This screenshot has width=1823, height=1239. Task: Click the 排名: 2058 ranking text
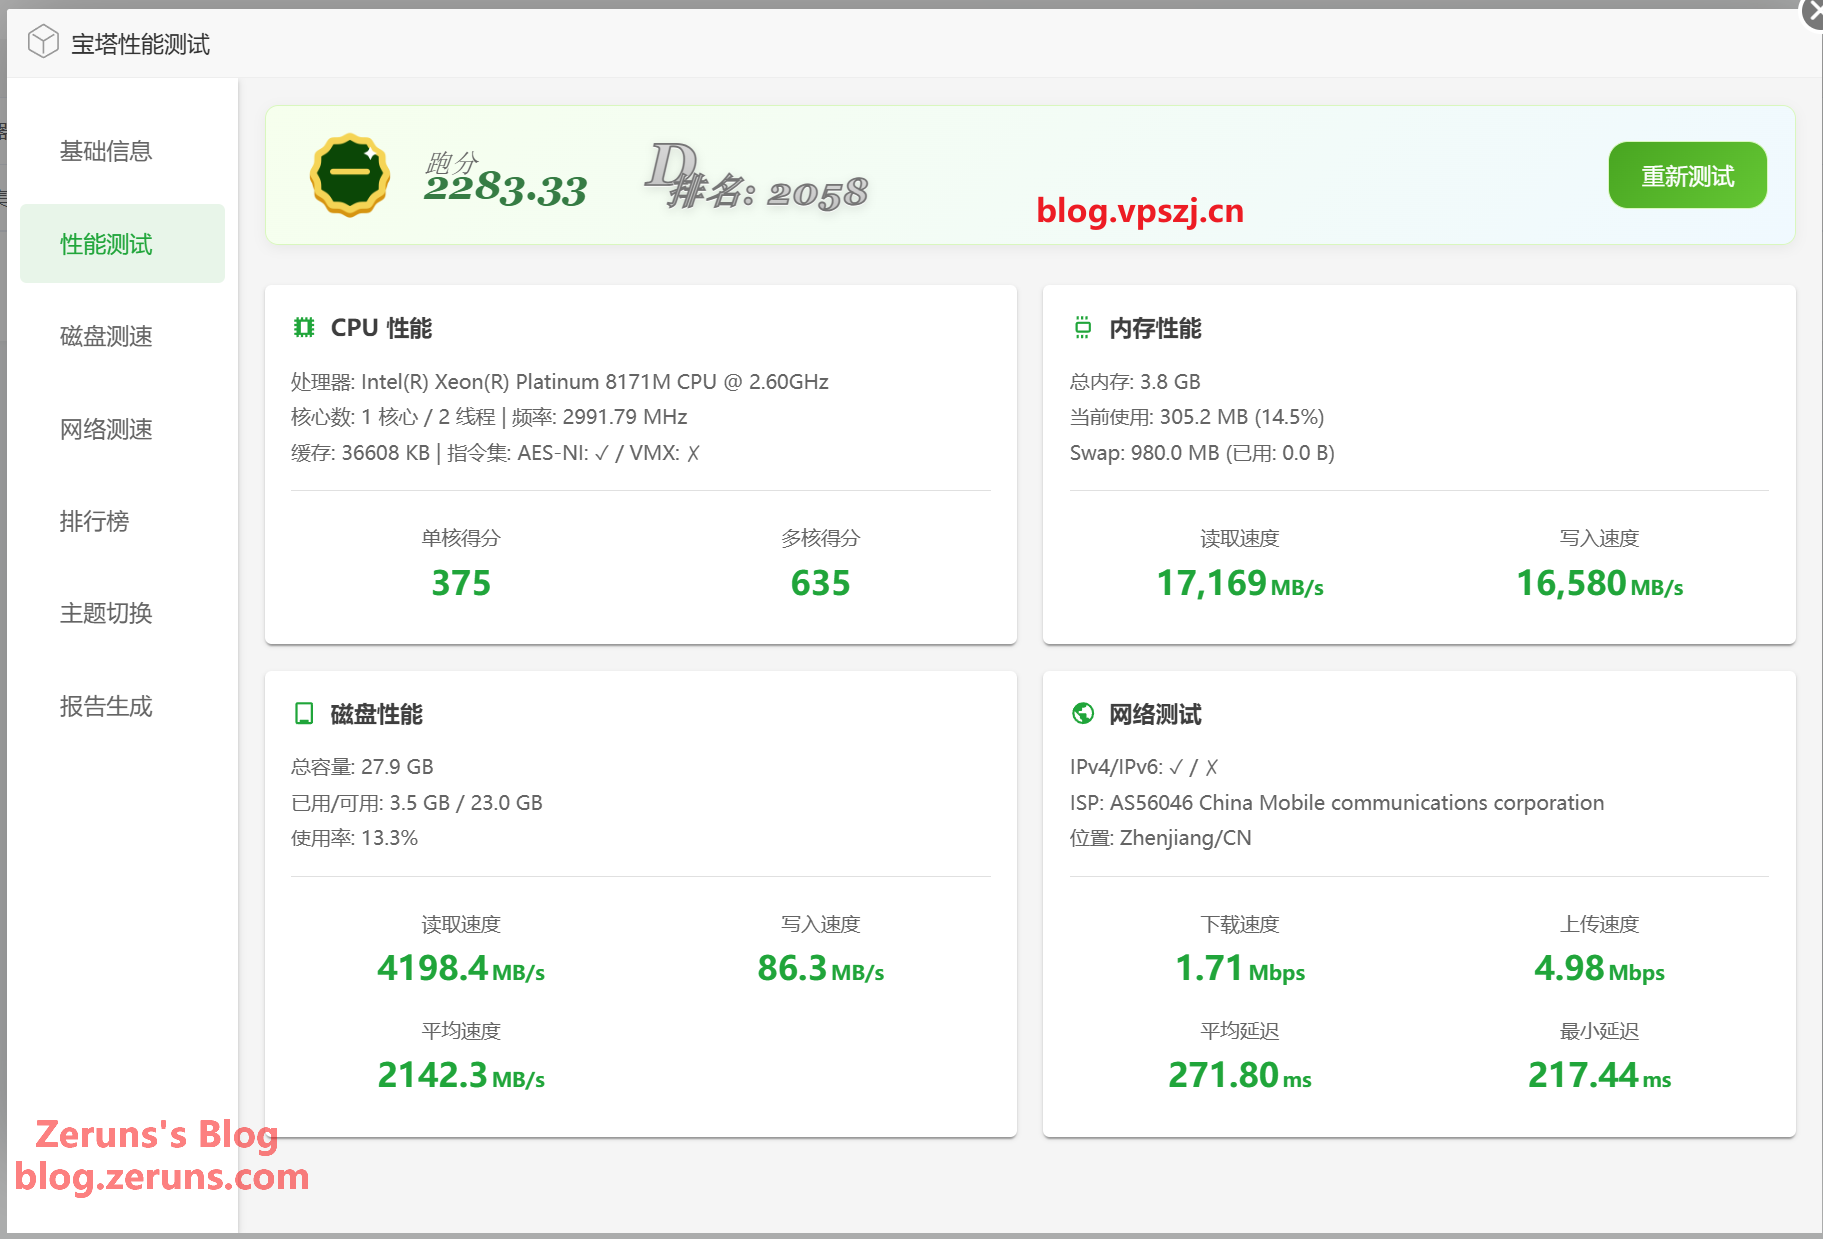[767, 191]
